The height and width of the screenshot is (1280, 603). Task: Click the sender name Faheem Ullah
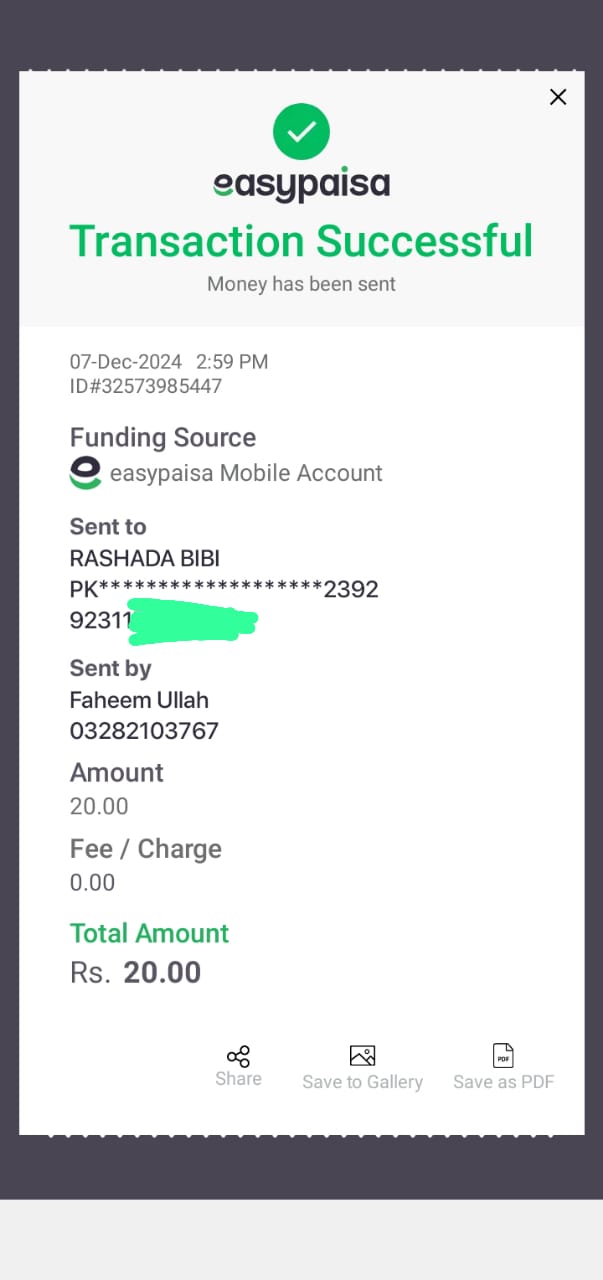coord(139,700)
